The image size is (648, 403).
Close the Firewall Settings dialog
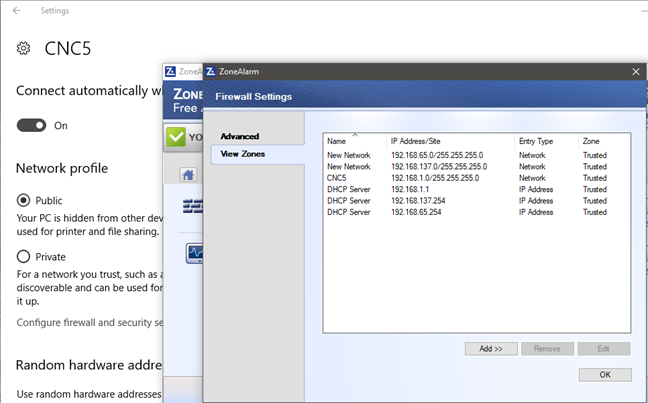(x=636, y=72)
